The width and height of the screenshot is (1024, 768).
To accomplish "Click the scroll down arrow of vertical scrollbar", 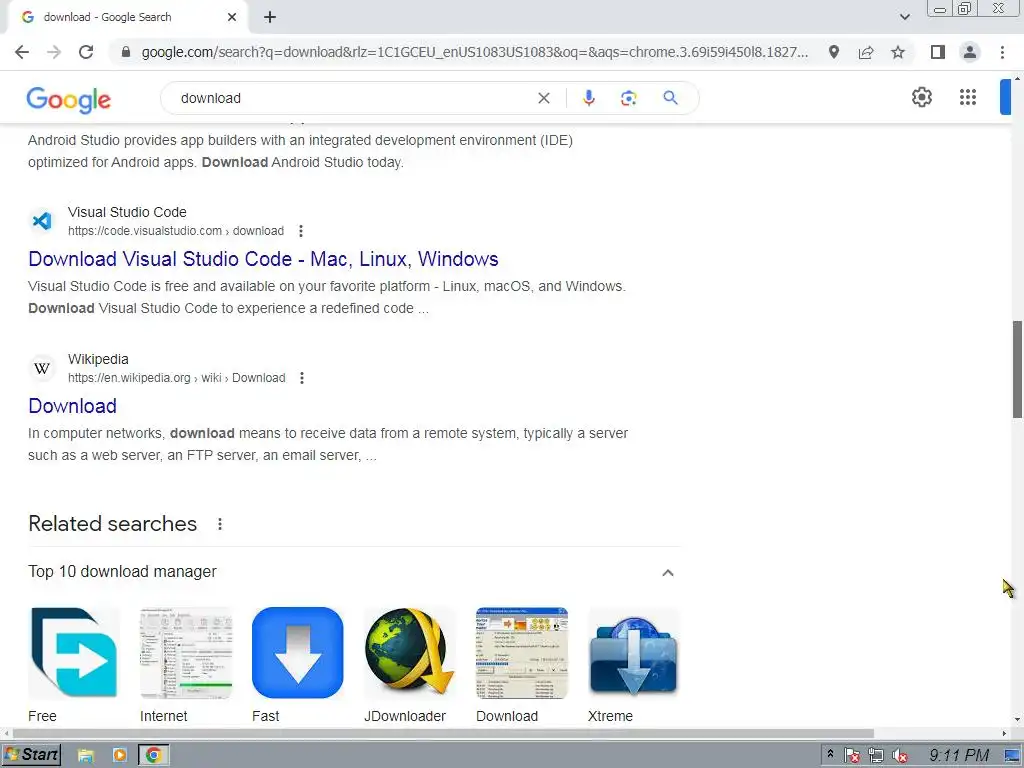I will tap(1017, 720).
